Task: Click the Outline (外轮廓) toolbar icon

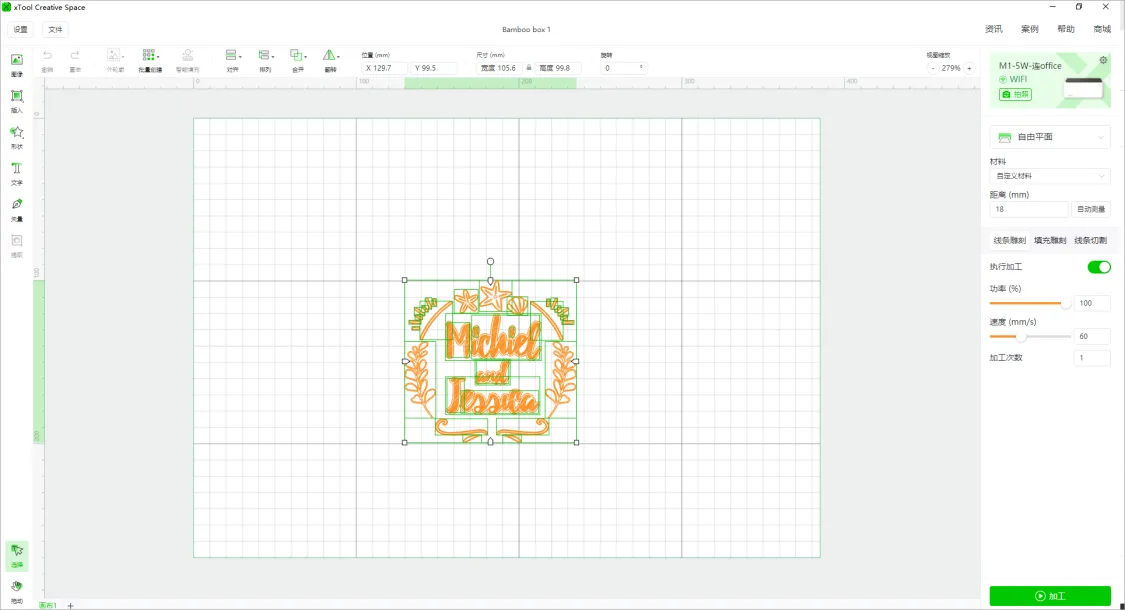Action: (113, 55)
